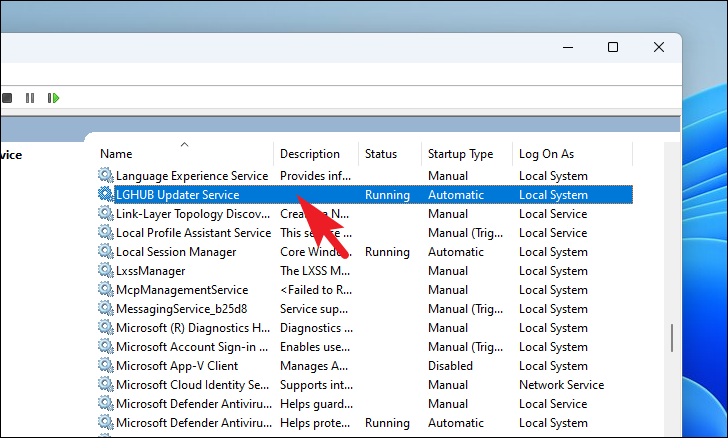Click Running status of Local Session Manager
728x438 pixels.
(387, 252)
